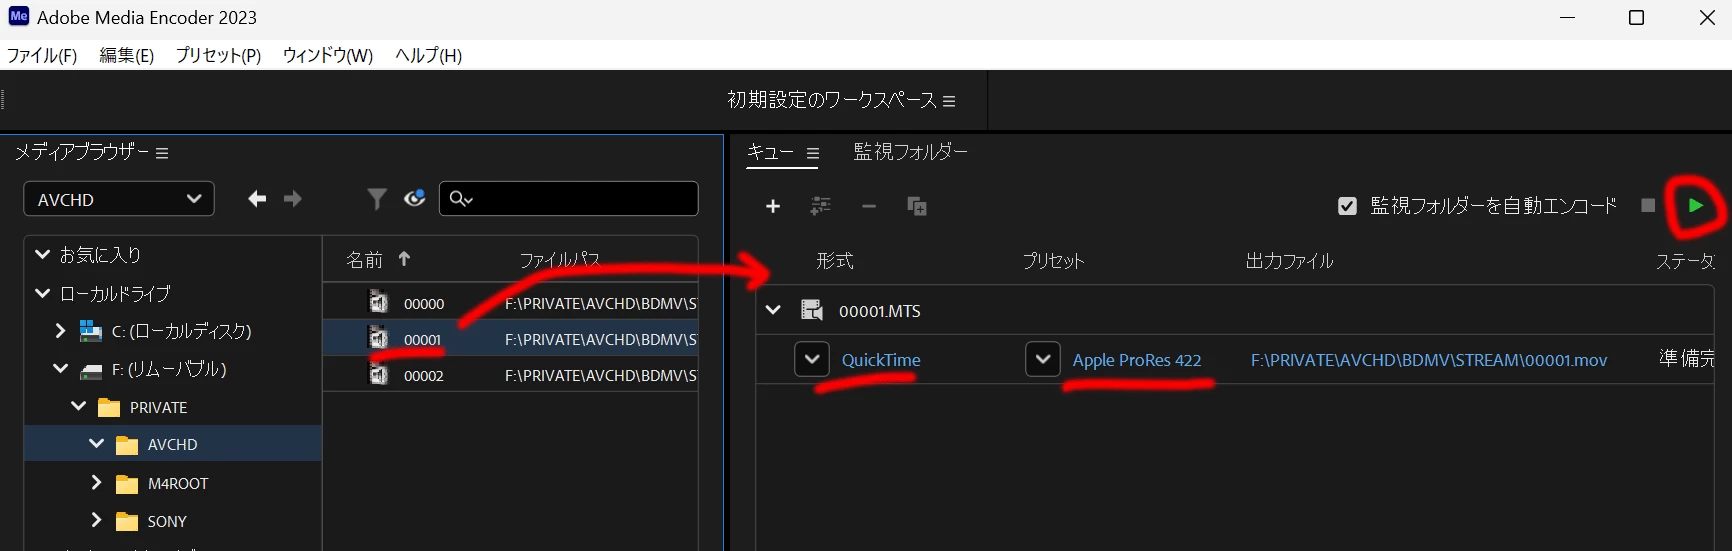Click the 形式 column header
The height and width of the screenshot is (551, 1732).
(835, 261)
